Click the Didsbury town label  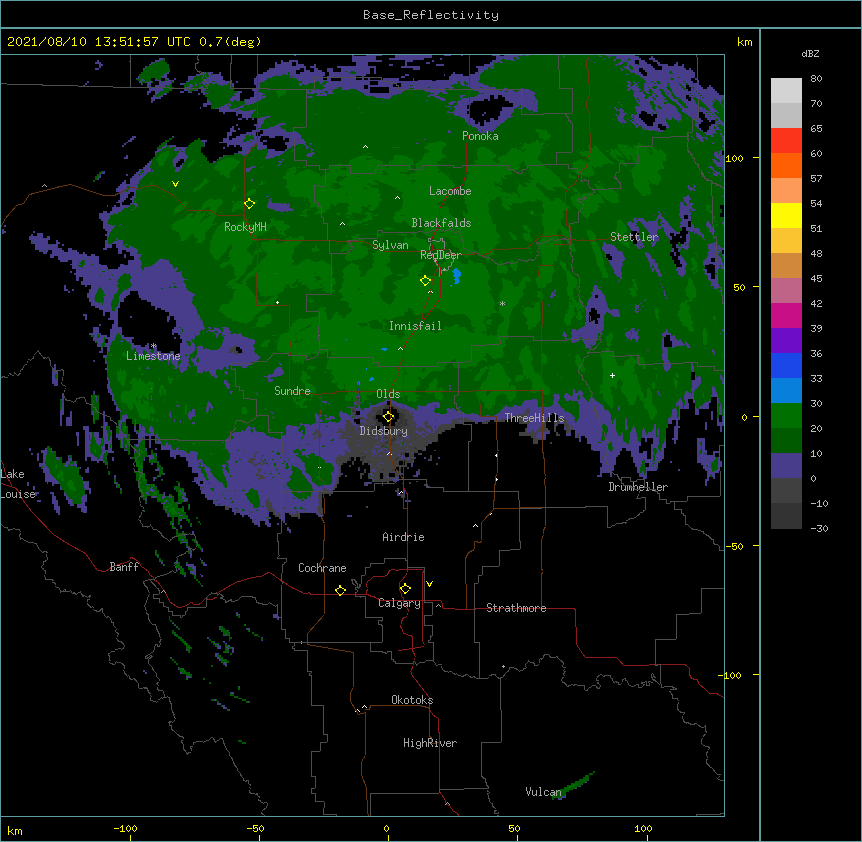coord(384,431)
